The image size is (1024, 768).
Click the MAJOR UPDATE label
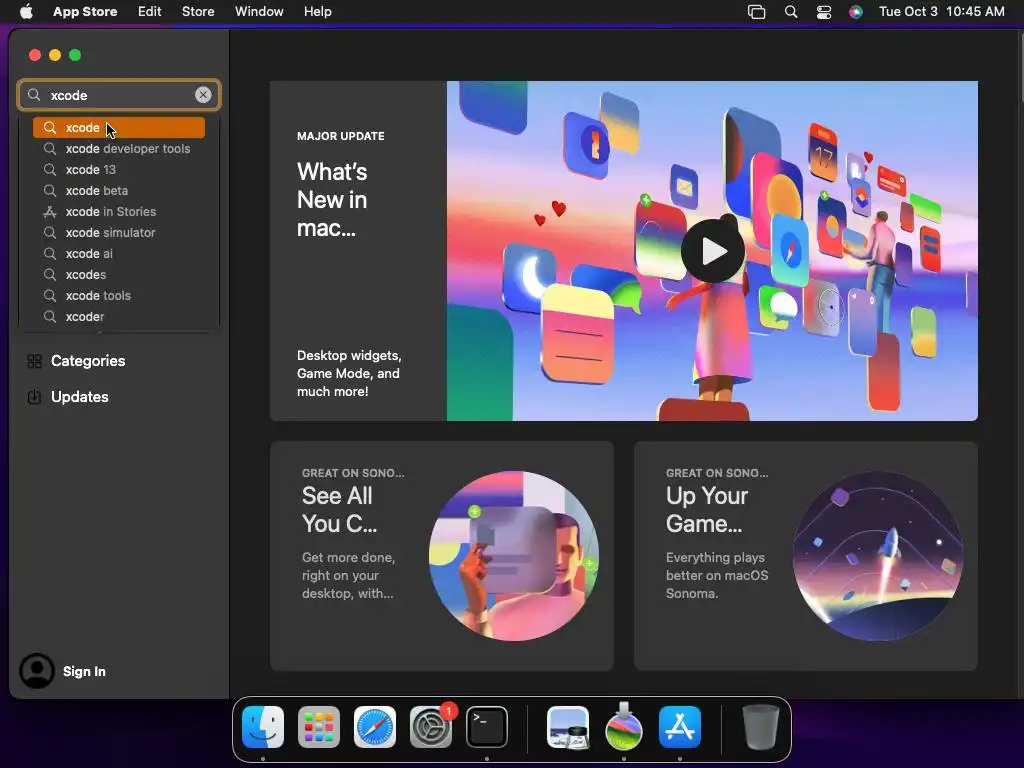coord(340,136)
